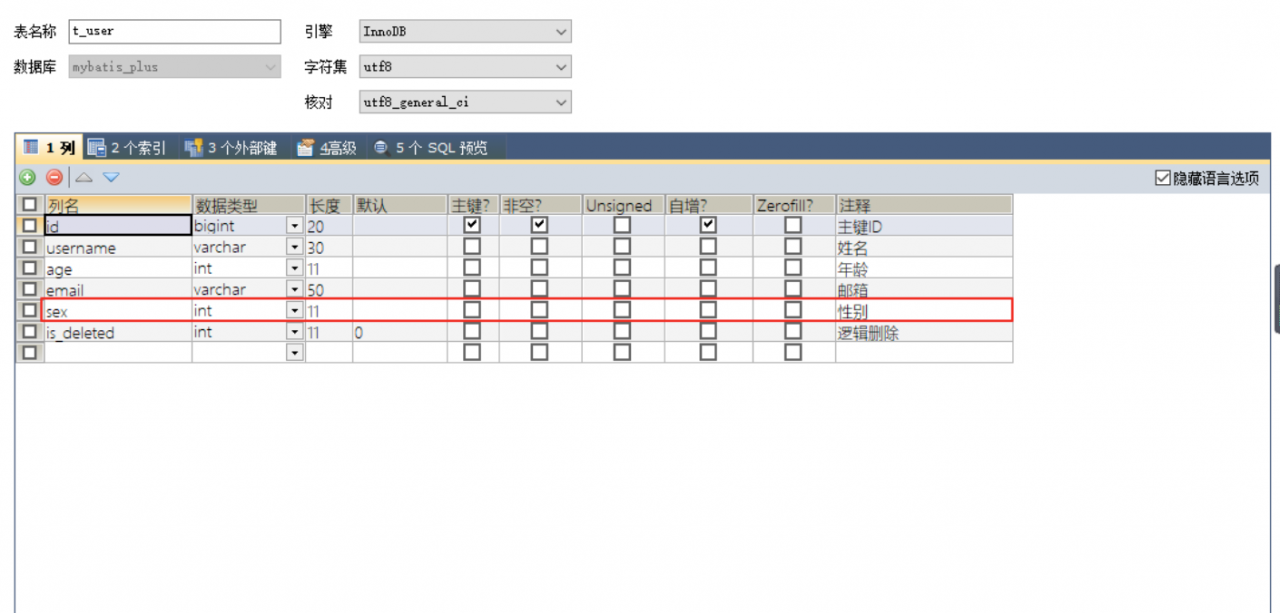The image size is (1280, 613).
Task: Uncheck the 自增? checkbox for the id row
Action: 708,226
